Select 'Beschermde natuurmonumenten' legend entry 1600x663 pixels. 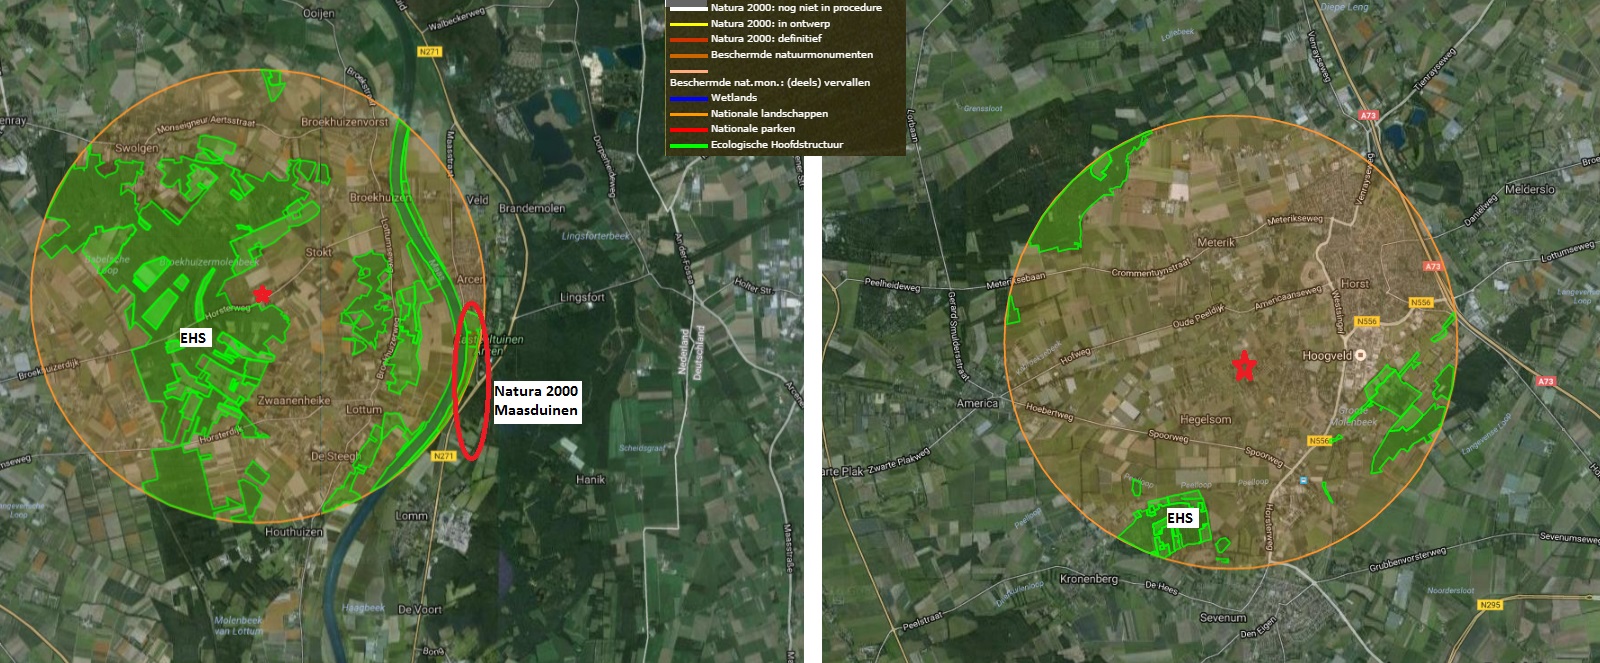point(792,55)
